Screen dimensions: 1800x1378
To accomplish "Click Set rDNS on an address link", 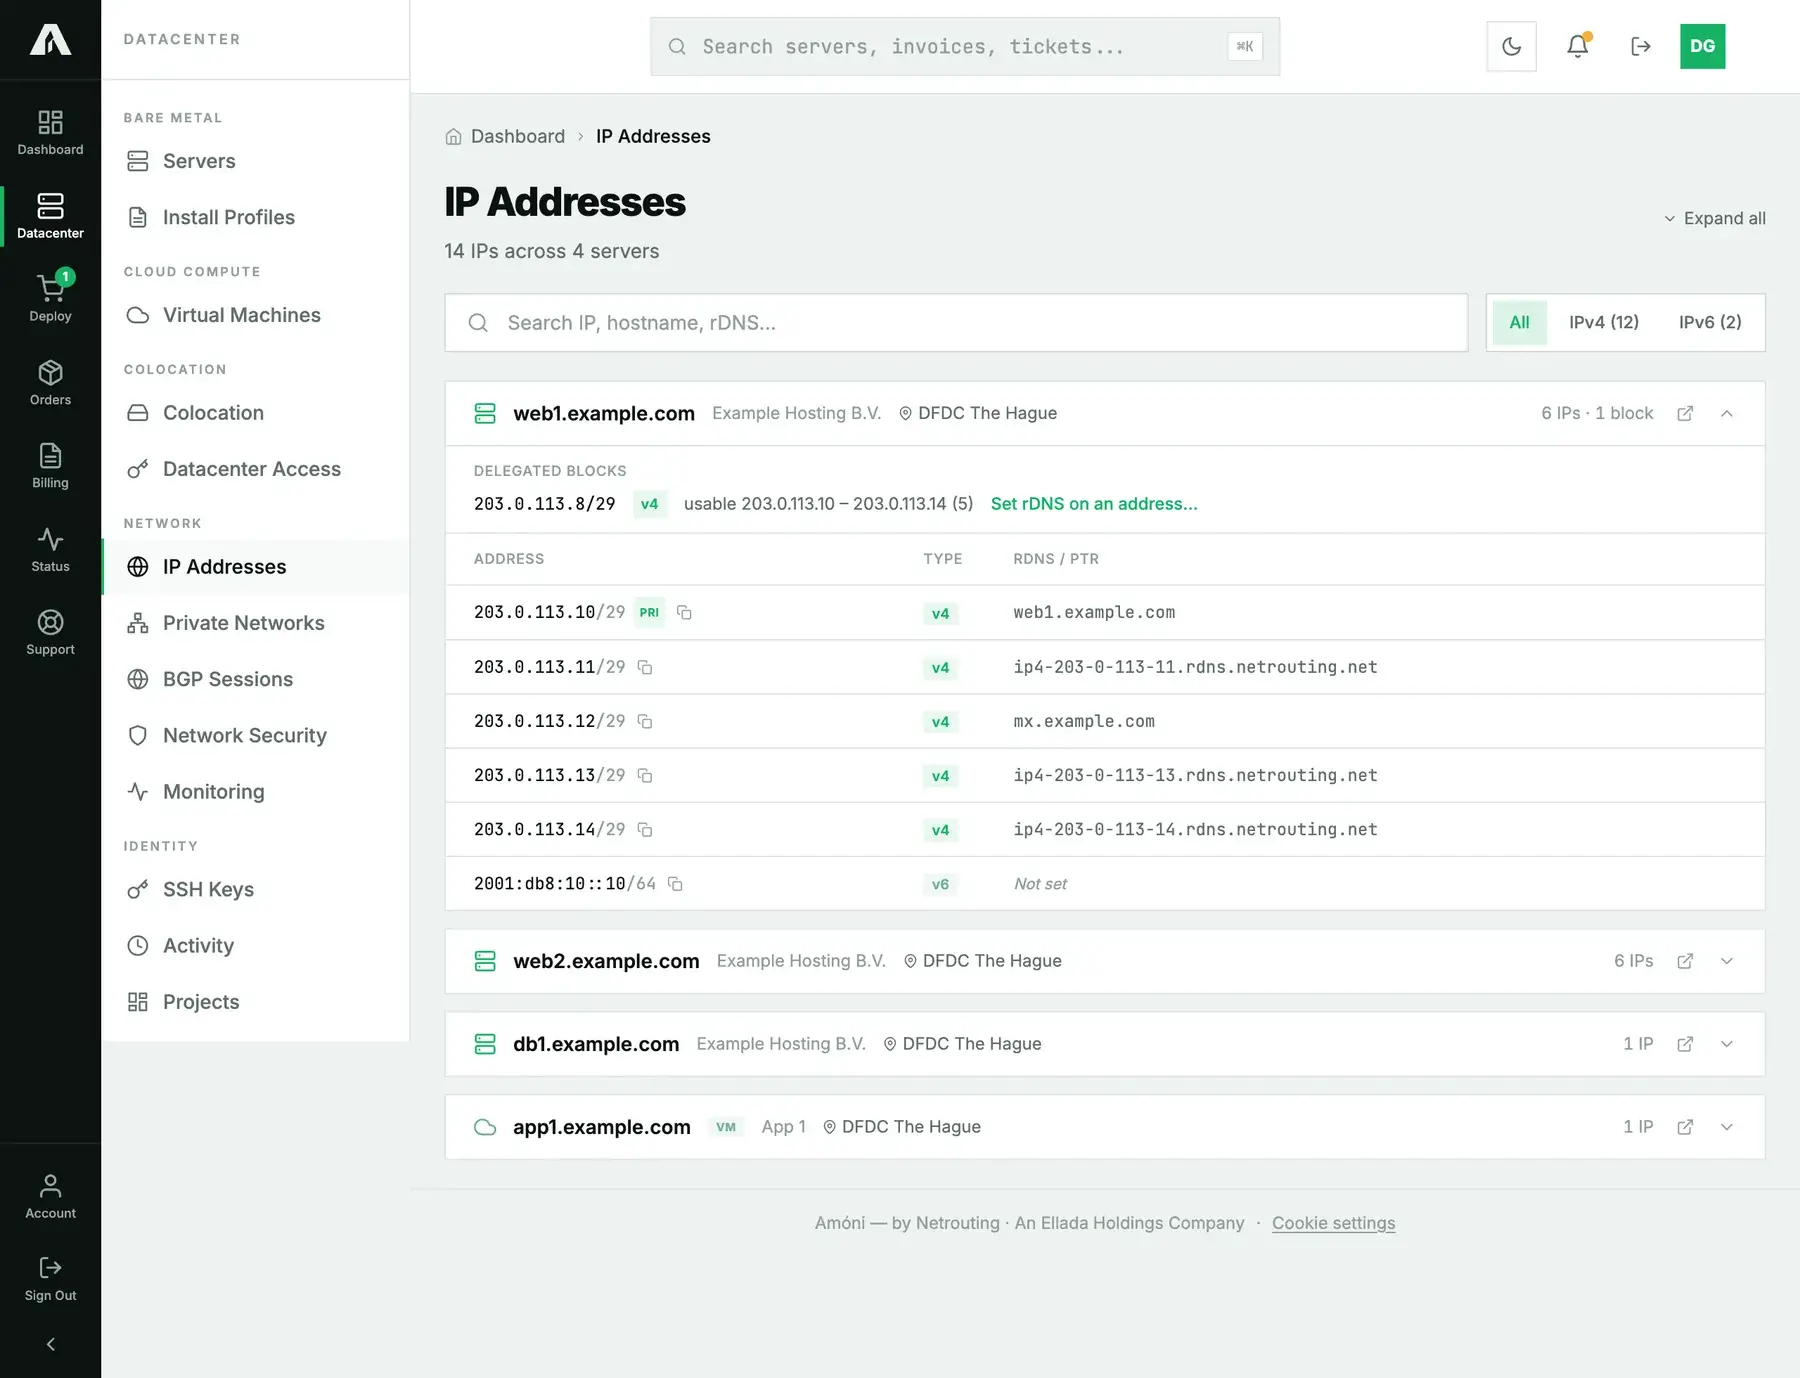I will point(1093,504).
